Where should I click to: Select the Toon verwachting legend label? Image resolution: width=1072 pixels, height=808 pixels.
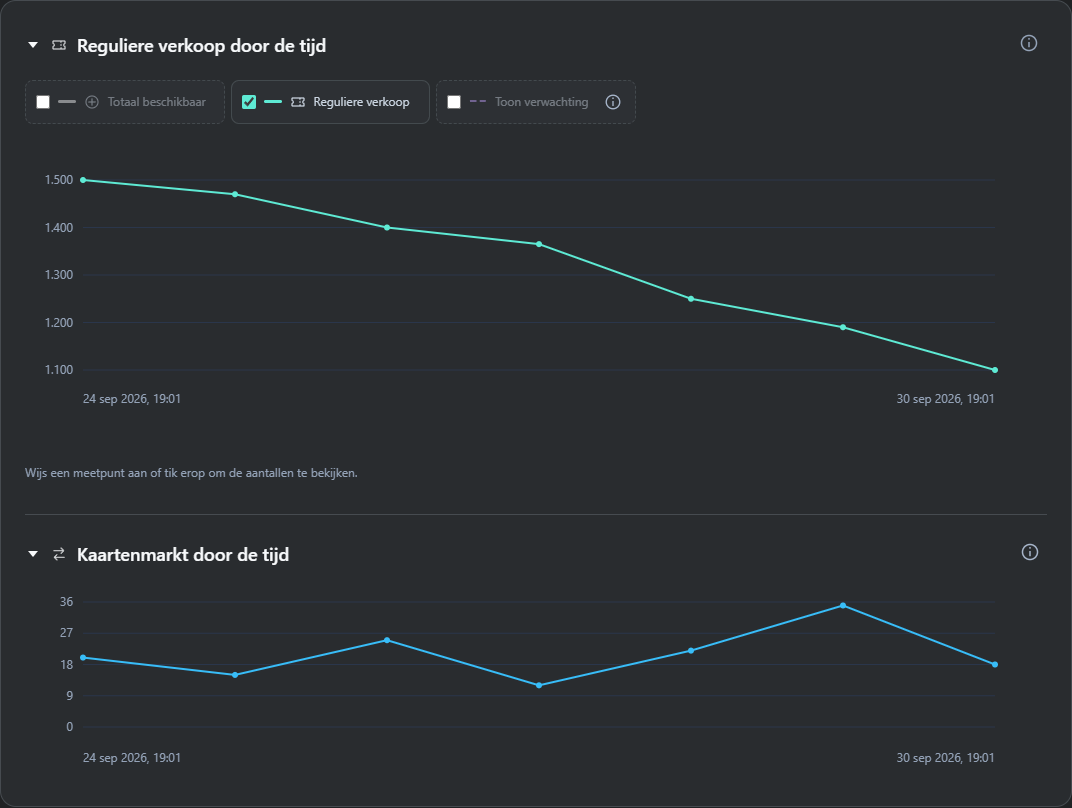pos(541,102)
